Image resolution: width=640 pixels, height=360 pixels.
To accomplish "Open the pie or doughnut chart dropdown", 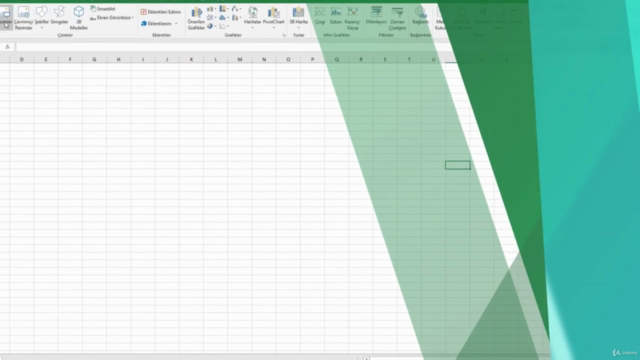I will [211, 26].
